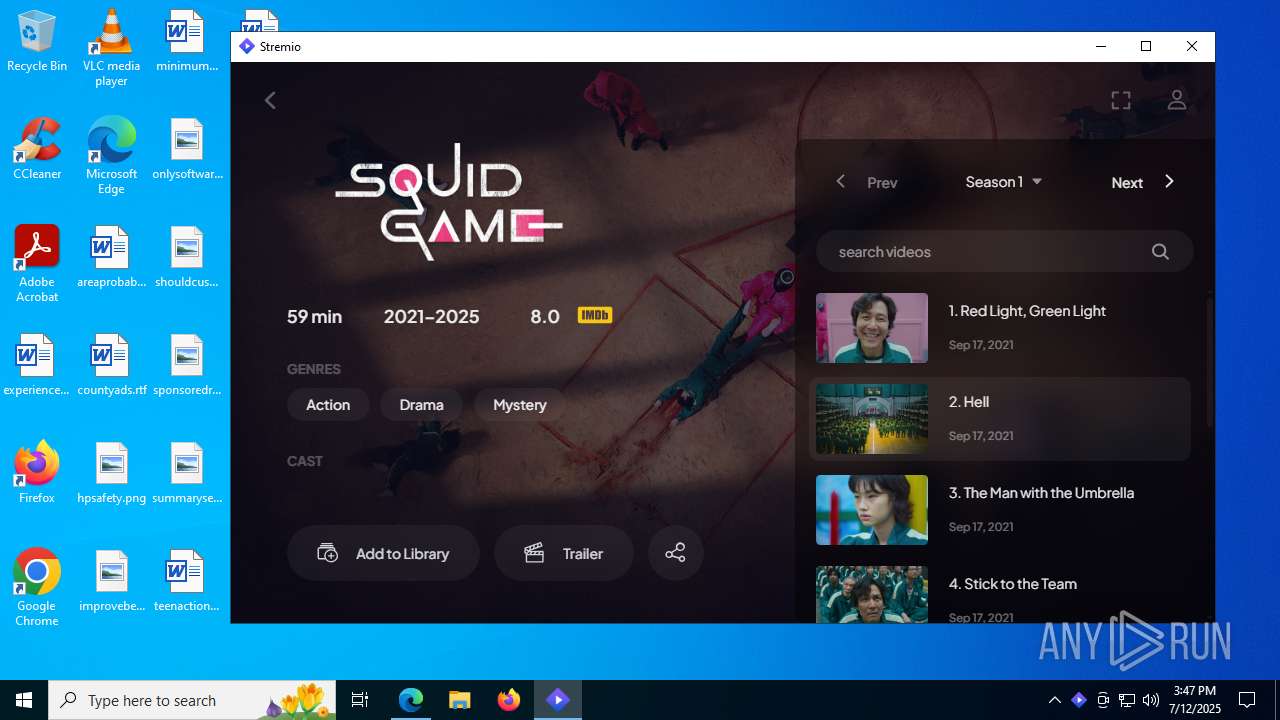Select the experience document on desktop
Viewport: 1280px width, 720px height.
[37, 364]
